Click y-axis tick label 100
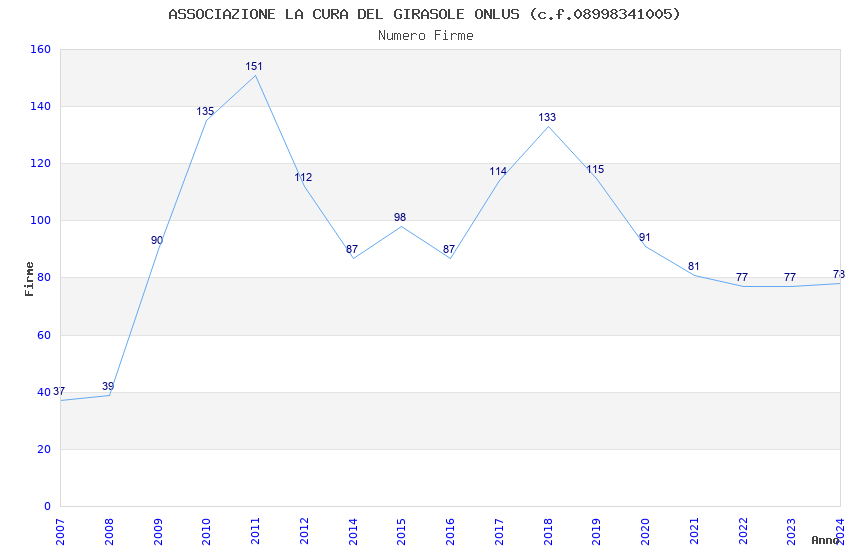This screenshot has height=550, width=850. [x=40, y=221]
